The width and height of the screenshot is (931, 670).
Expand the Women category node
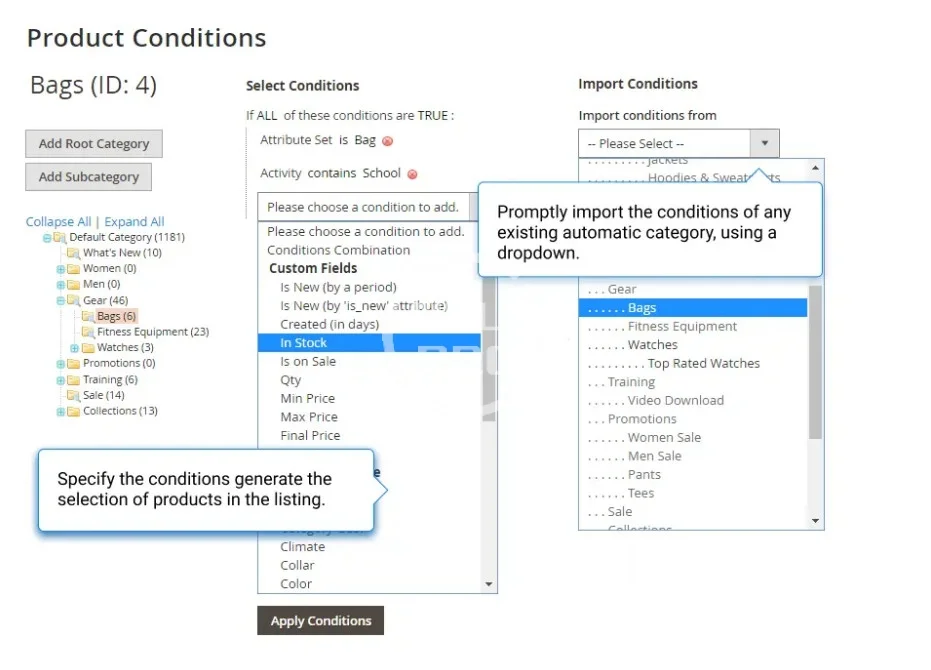[x=61, y=269]
